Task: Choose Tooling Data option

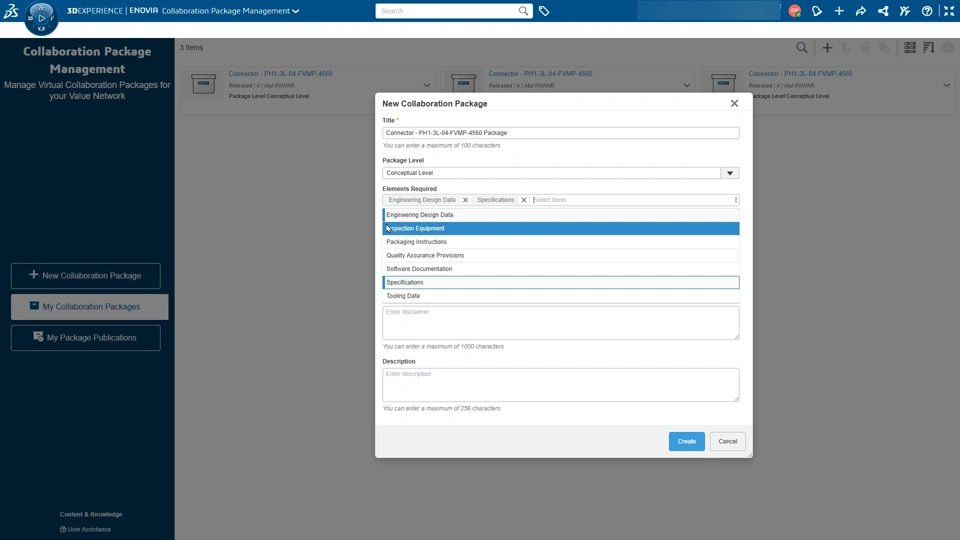Action: click(x=561, y=296)
